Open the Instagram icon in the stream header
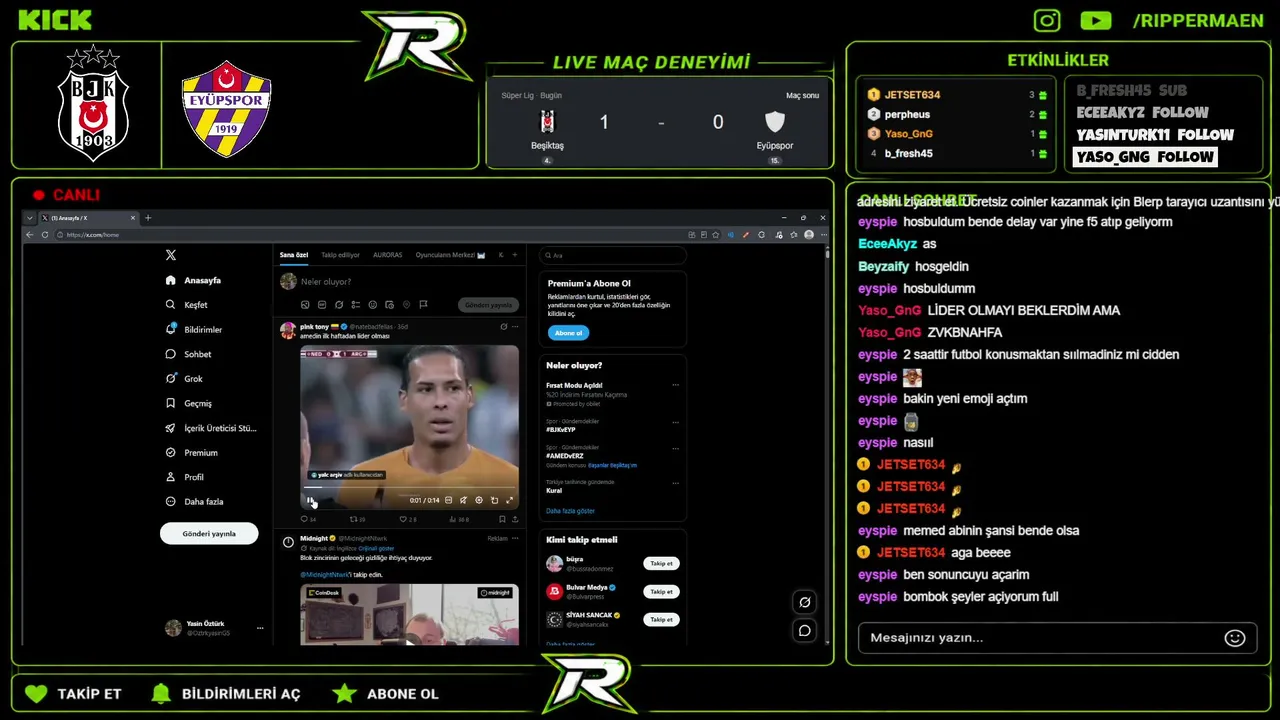This screenshot has width=1280, height=720. (1047, 20)
